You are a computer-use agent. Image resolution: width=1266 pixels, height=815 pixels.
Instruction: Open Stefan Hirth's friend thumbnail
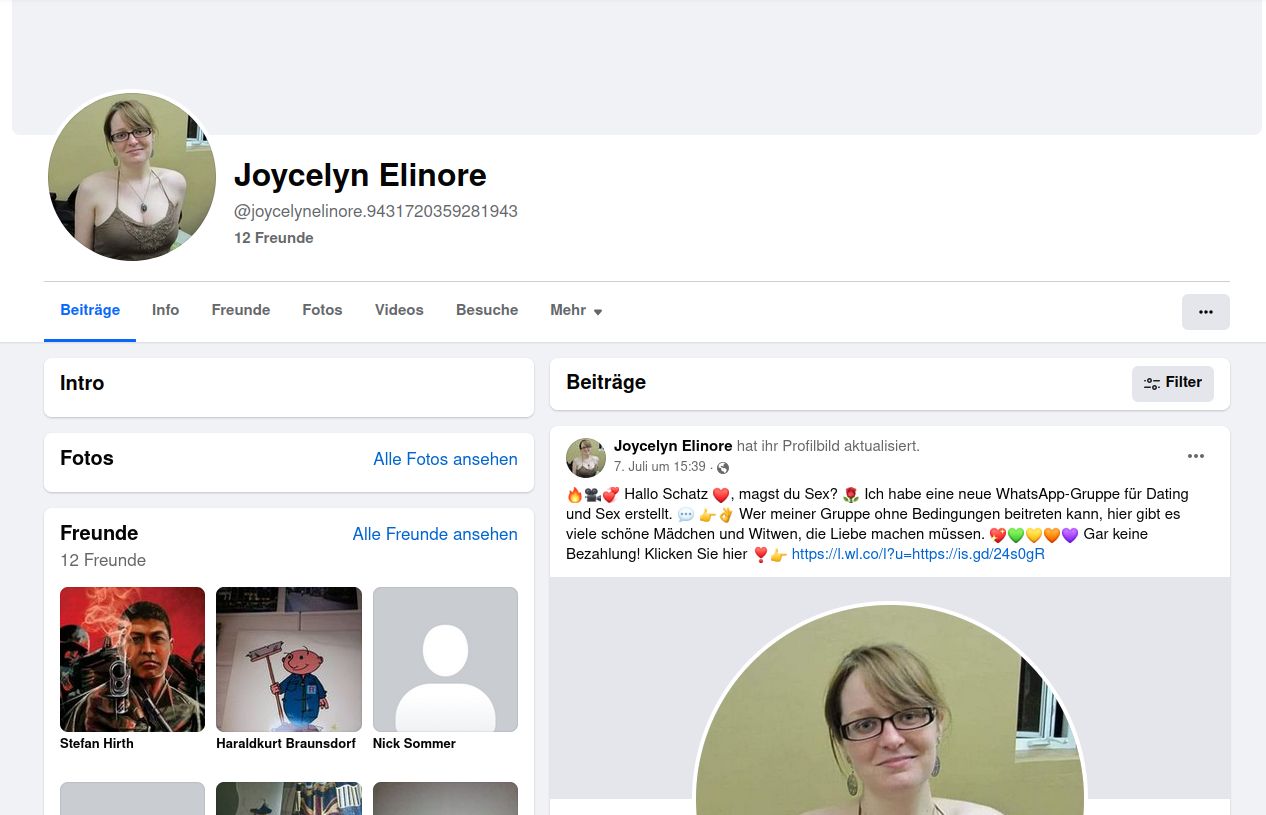click(x=132, y=659)
